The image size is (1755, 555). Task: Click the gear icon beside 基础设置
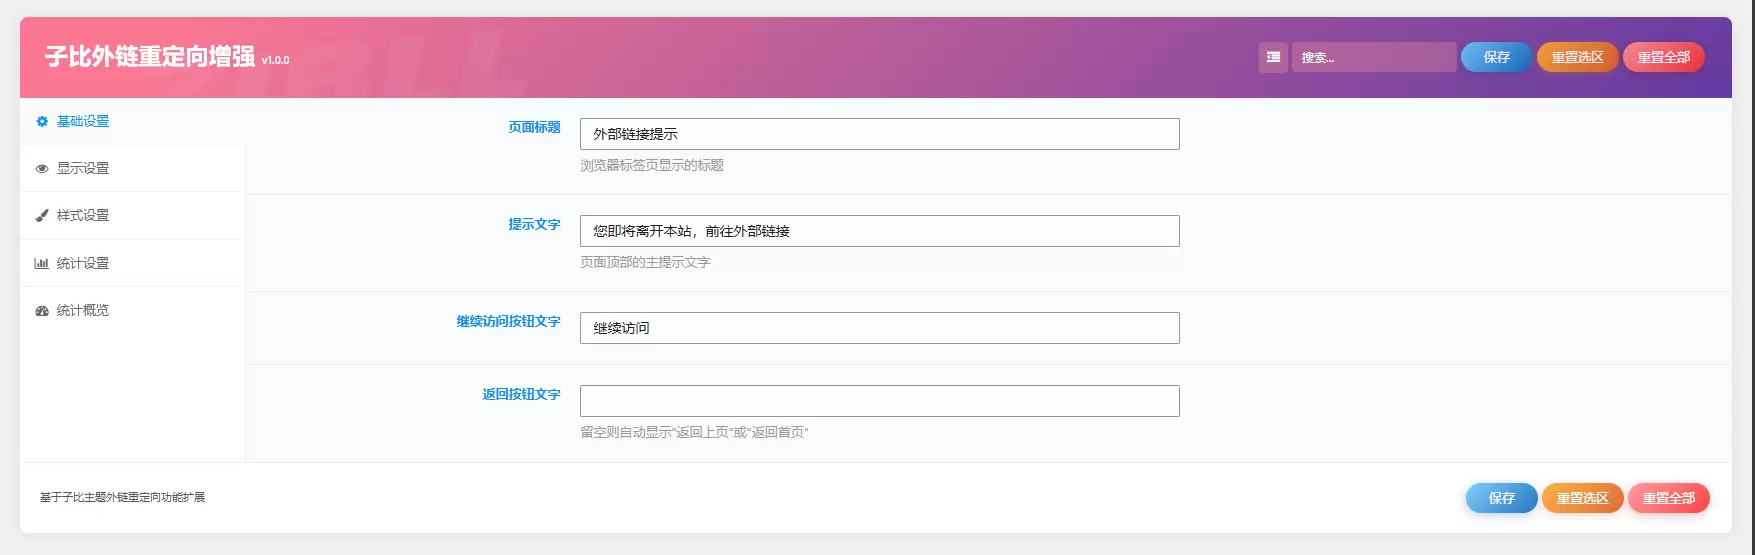coord(42,122)
